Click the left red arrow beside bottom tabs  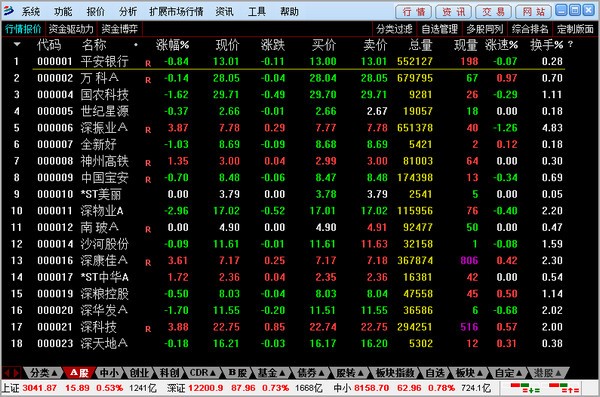[7, 372]
